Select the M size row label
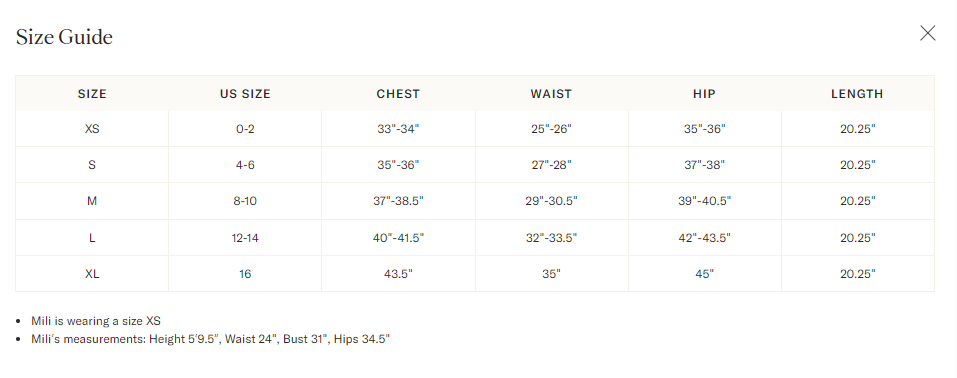The height and width of the screenshot is (378, 957). [x=92, y=201]
